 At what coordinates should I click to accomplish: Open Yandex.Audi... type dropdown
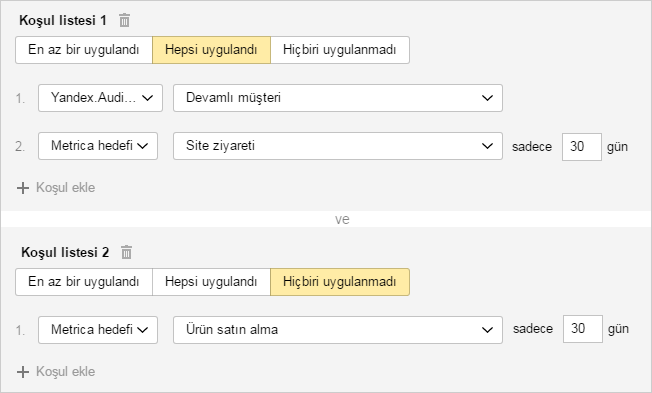click(x=100, y=98)
